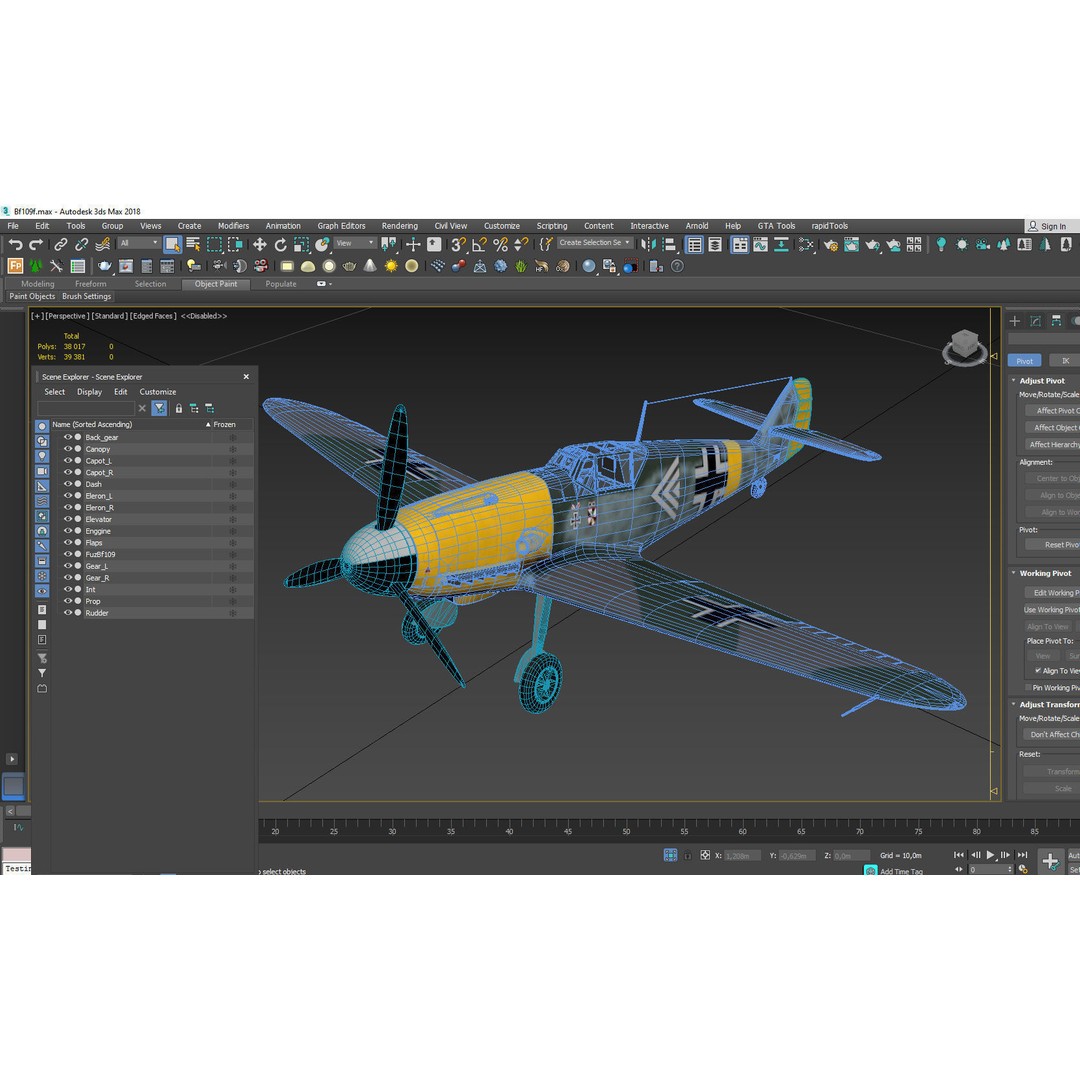Open Select by Name list icon

pos(194,245)
